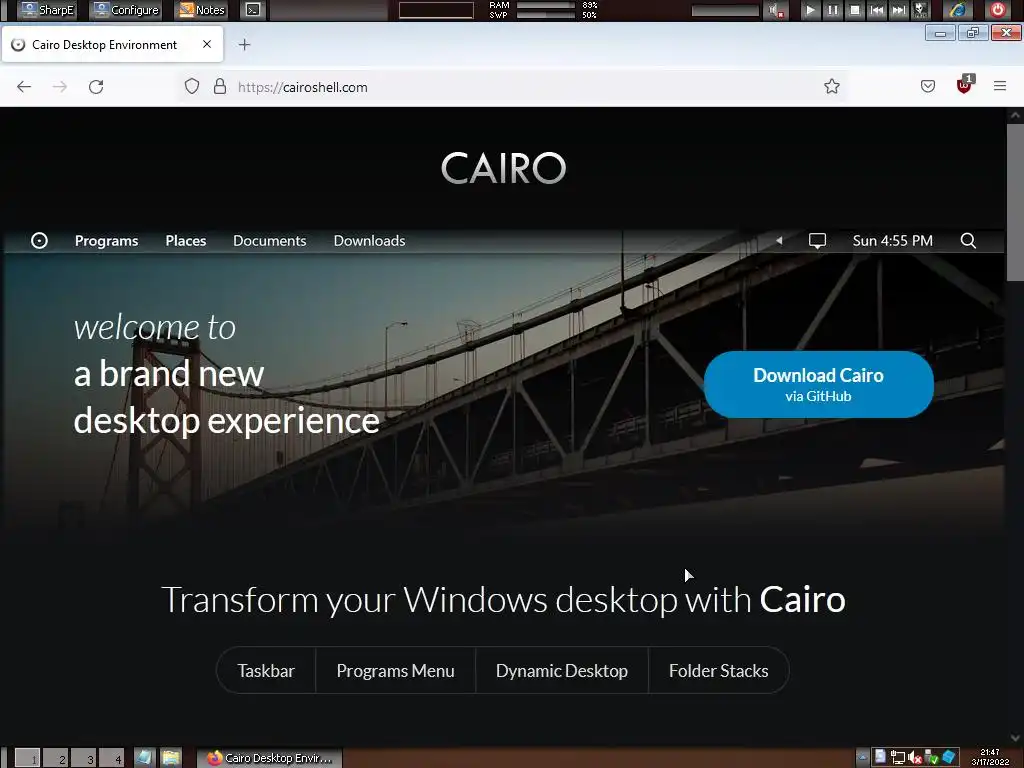Image resolution: width=1024 pixels, height=768 pixels.
Task: Click the Cairo Desktop Envir... taskbar button
Action: pyautogui.click(x=269, y=758)
